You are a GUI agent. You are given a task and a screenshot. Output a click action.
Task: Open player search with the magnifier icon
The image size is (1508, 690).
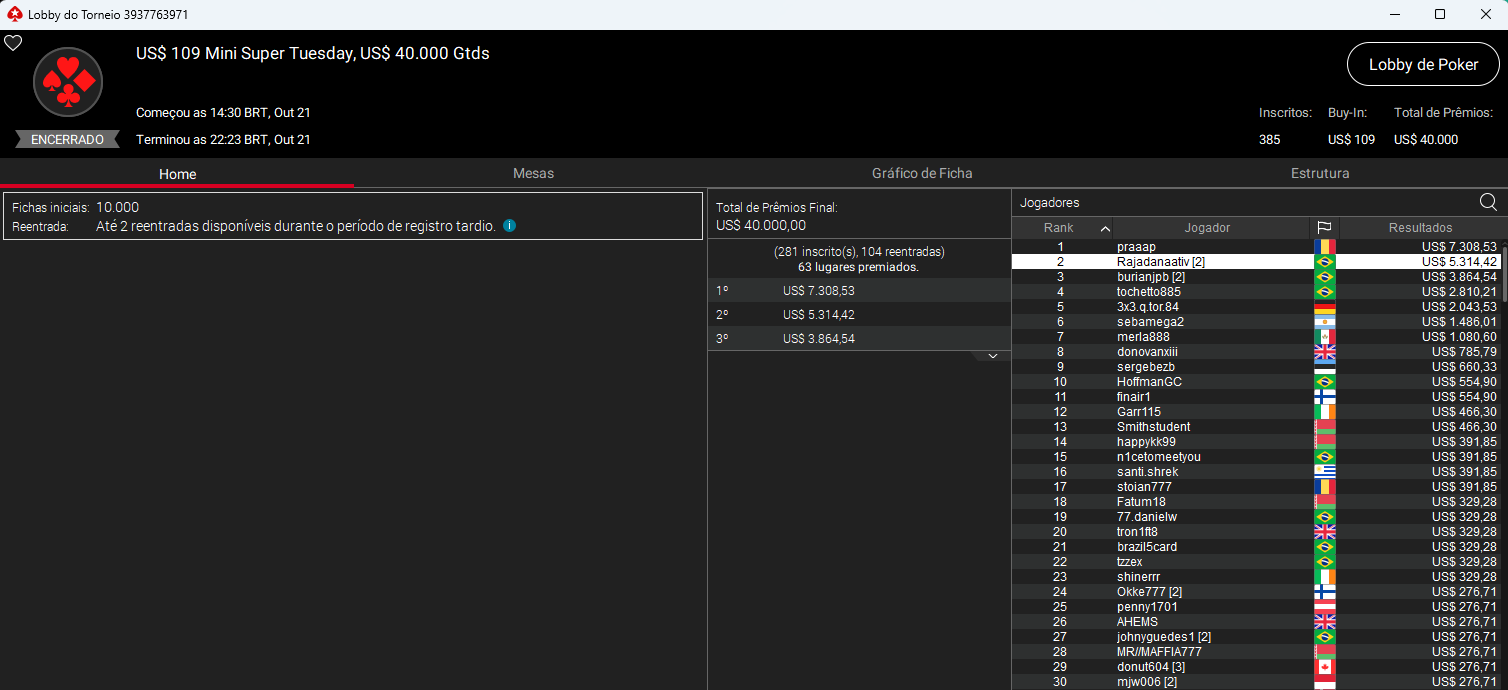tap(1488, 203)
